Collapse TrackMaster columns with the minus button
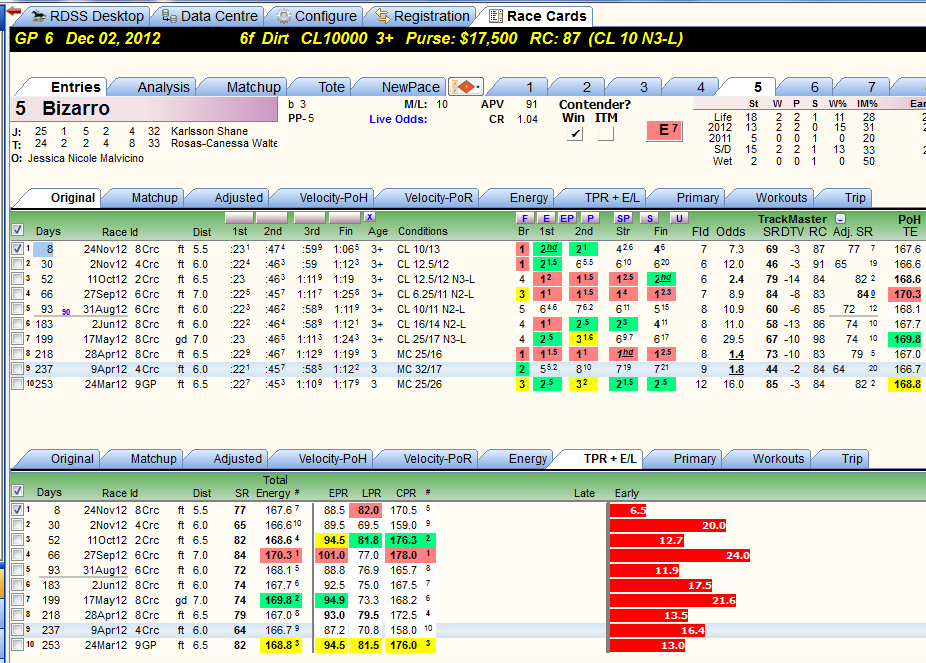Viewport: 926px width, 663px height. click(840, 218)
